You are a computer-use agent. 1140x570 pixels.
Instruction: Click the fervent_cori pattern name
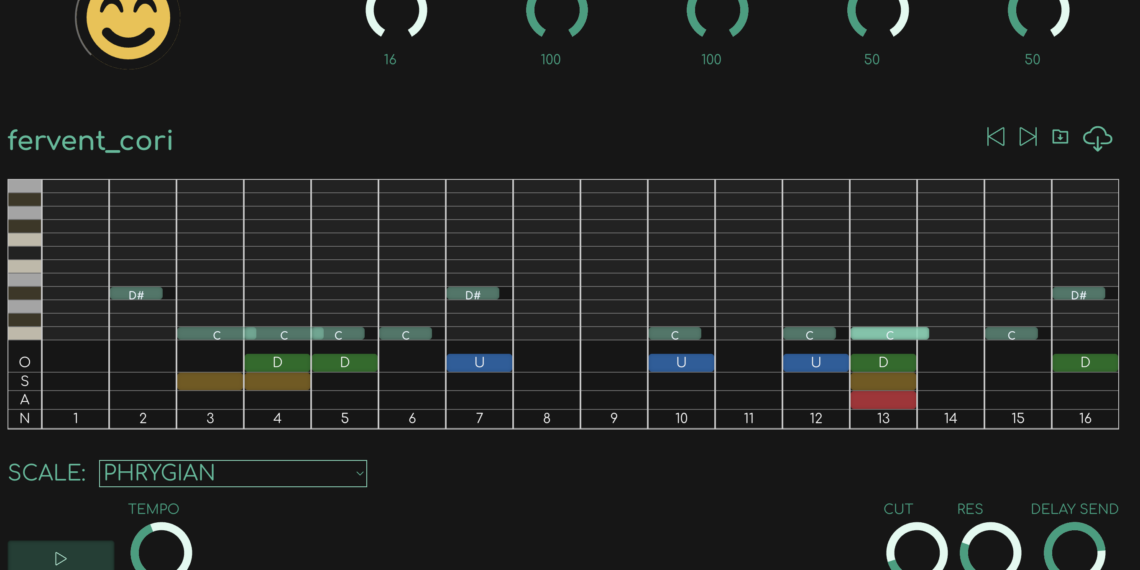(90, 140)
